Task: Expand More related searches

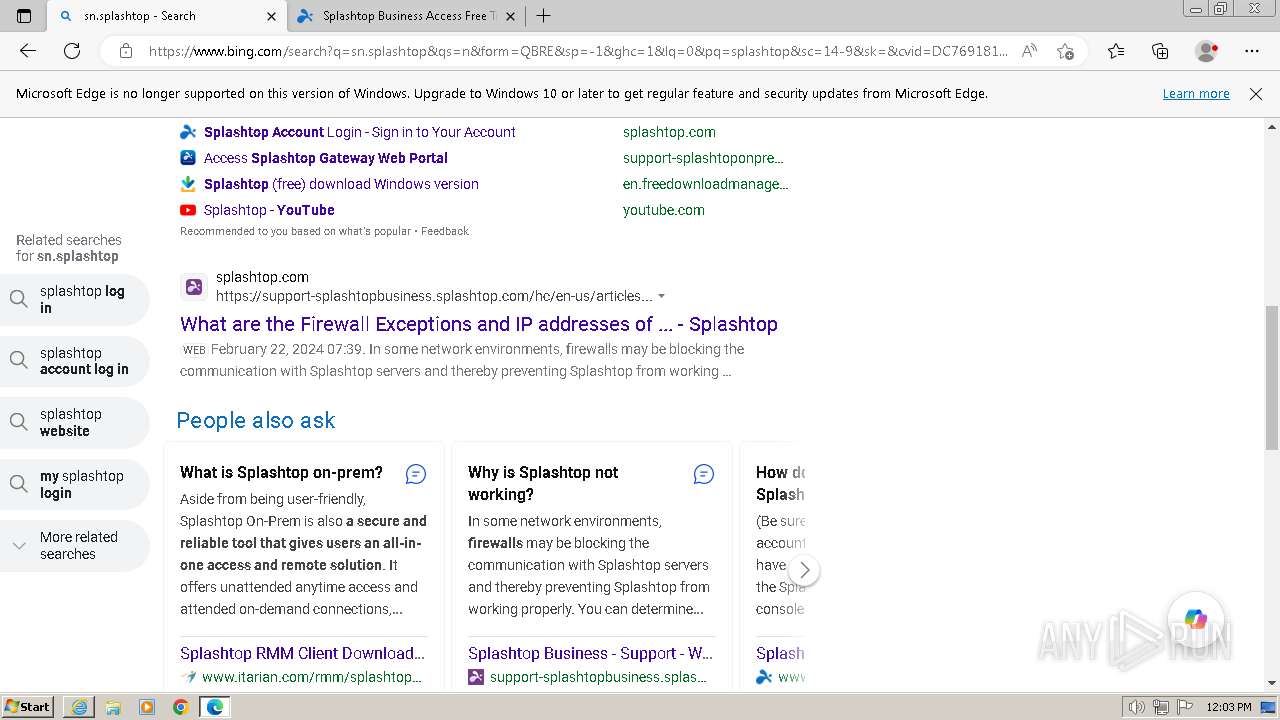Action: (75, 545)
